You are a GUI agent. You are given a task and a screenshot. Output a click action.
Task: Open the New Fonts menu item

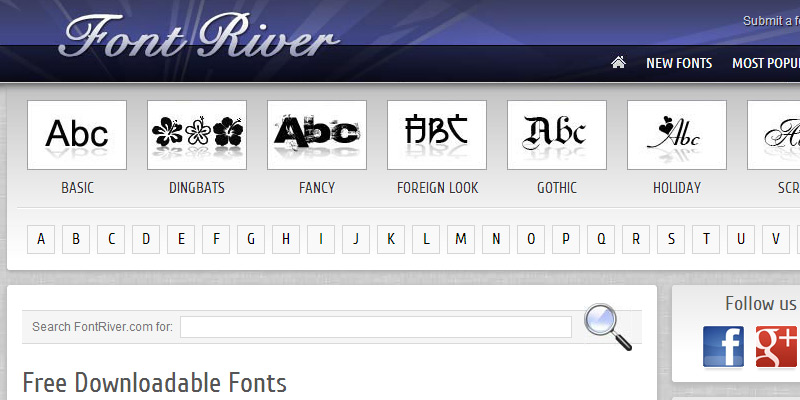[679, 63]
